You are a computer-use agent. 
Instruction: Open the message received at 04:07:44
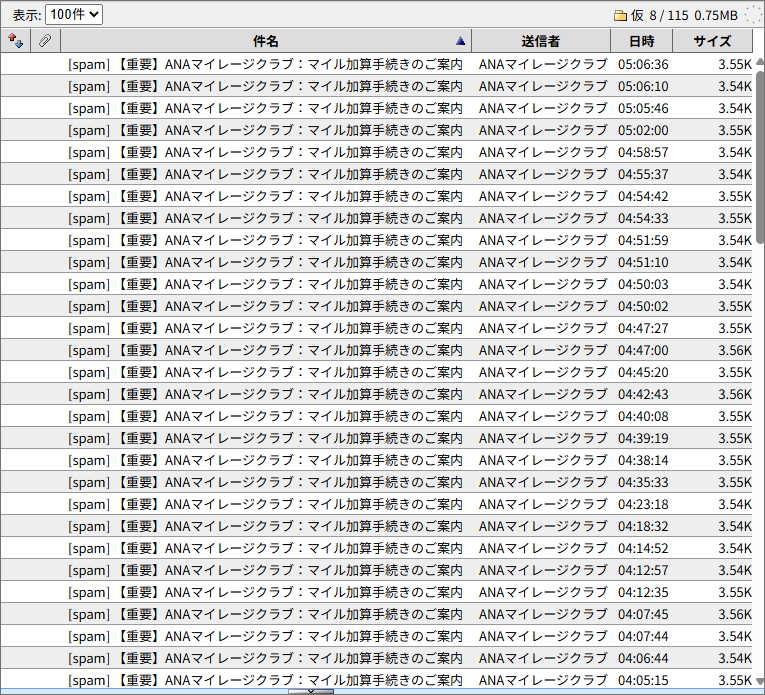point(376,636)
